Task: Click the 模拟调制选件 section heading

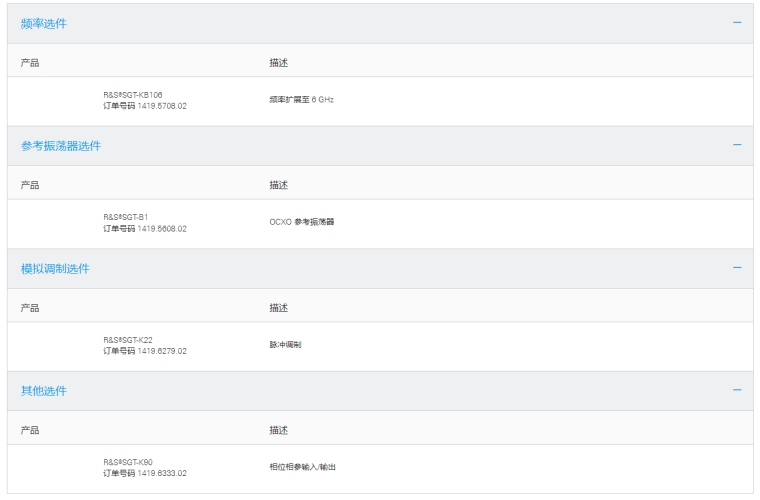Action: (x=55, y=269)
